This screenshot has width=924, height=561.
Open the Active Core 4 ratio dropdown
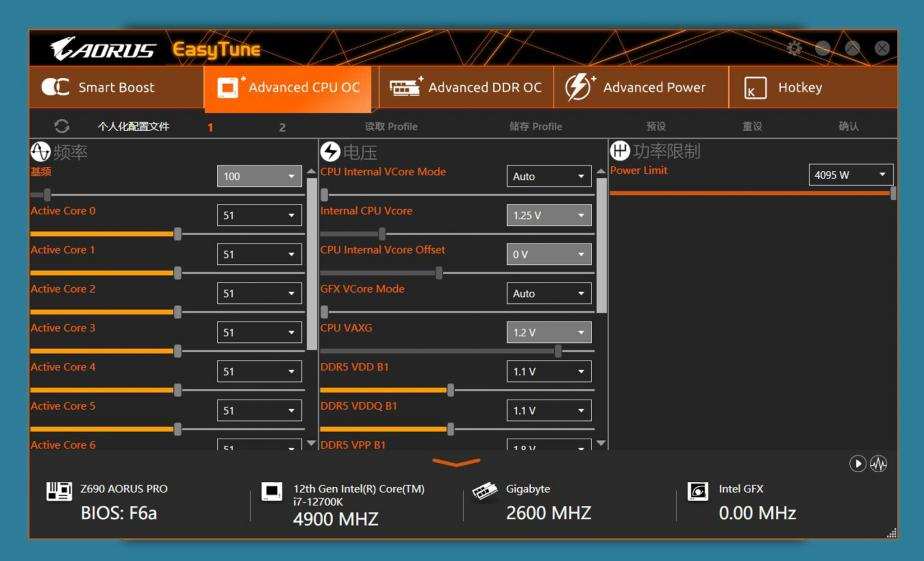click(x=259, y=371)
